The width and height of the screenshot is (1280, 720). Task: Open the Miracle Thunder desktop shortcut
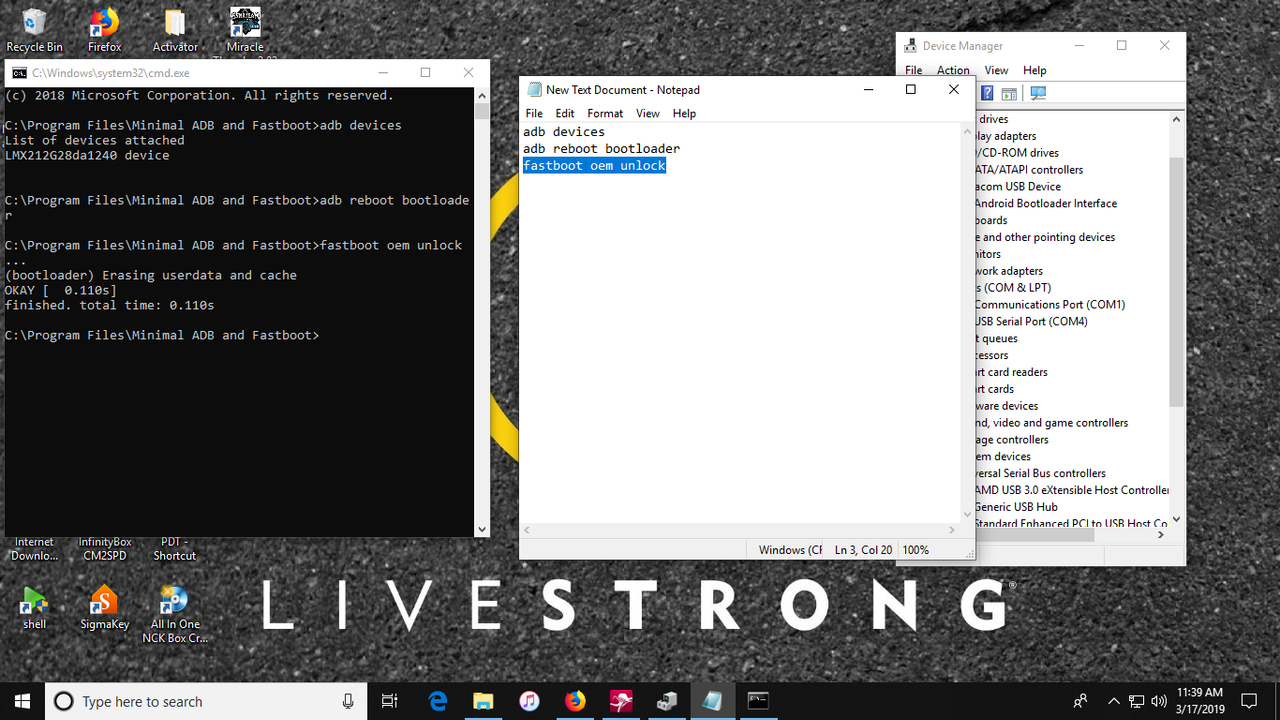(244, 22)
